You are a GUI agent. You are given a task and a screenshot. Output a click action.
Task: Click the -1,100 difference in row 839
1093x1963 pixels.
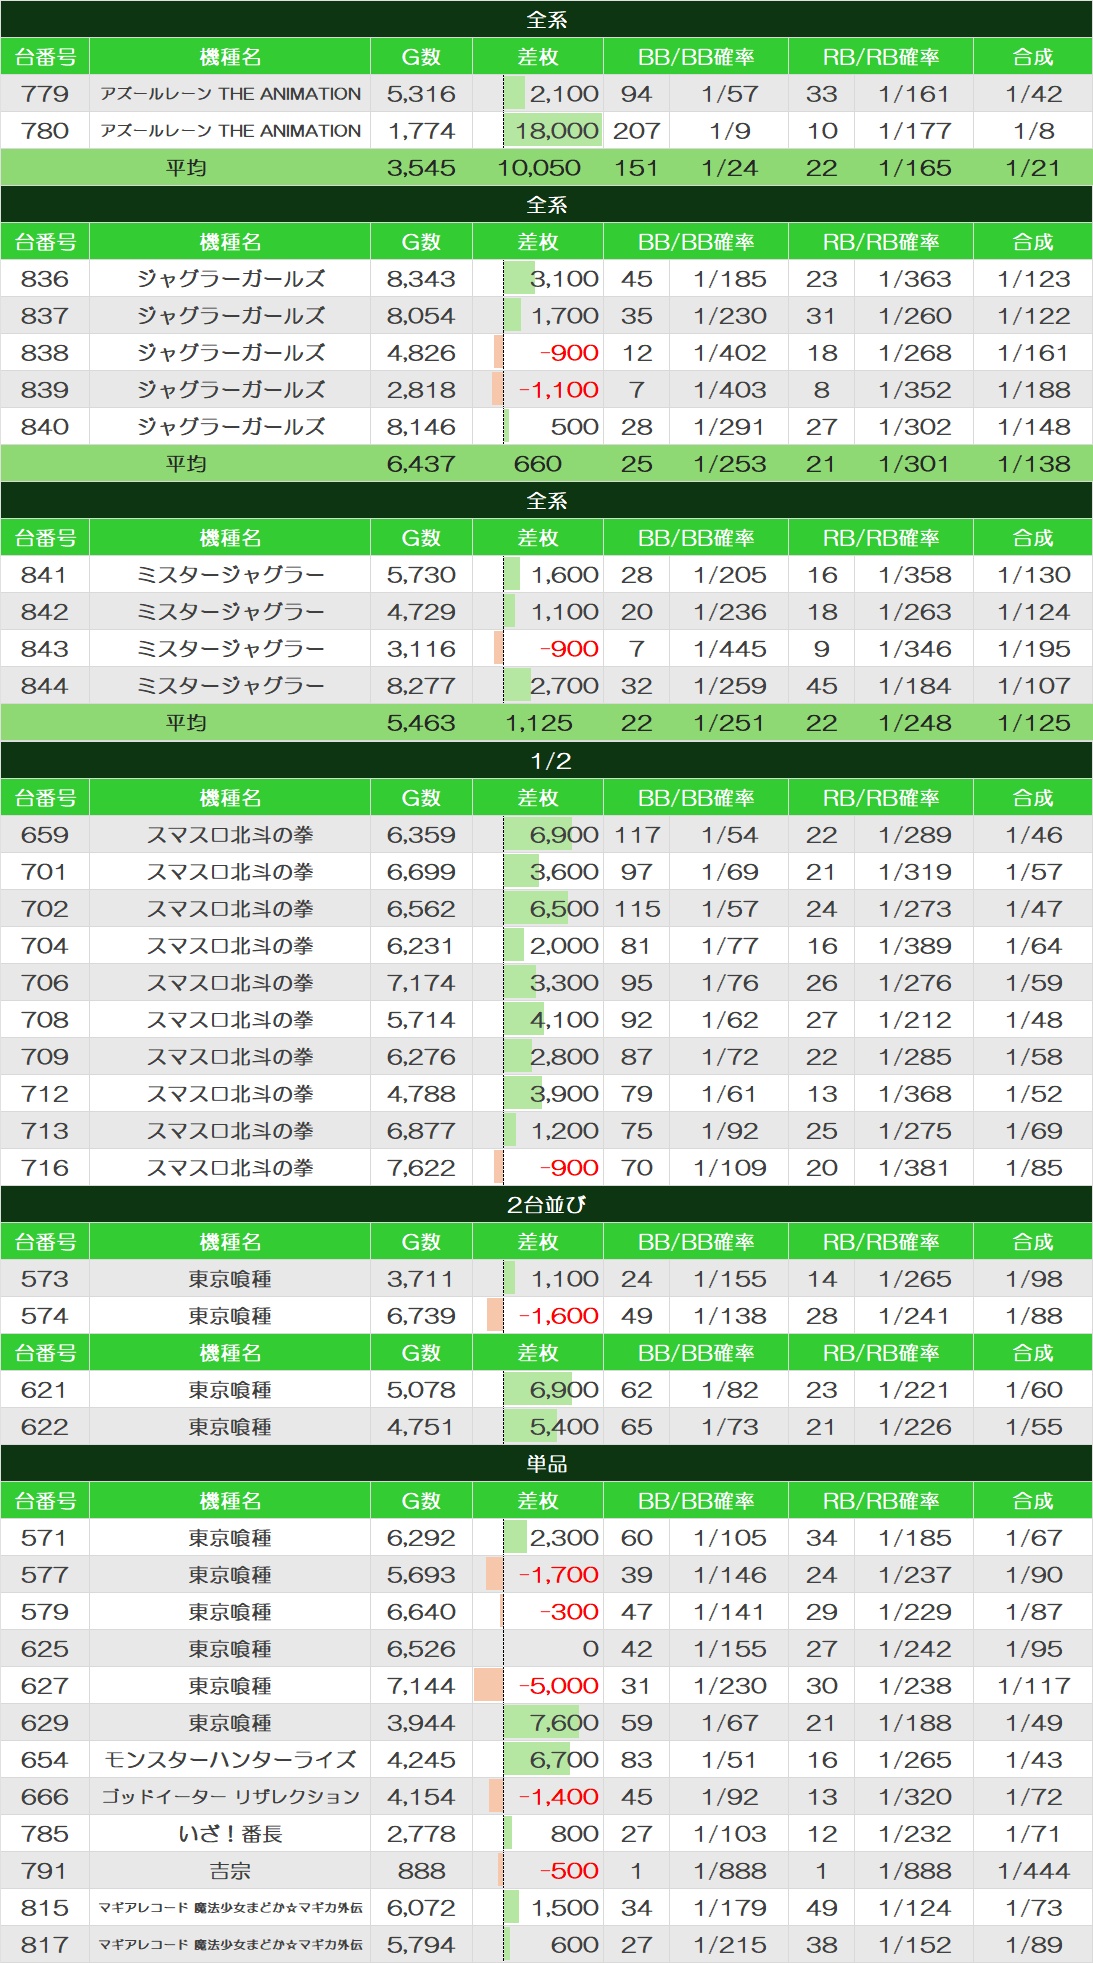click(559, 390)
